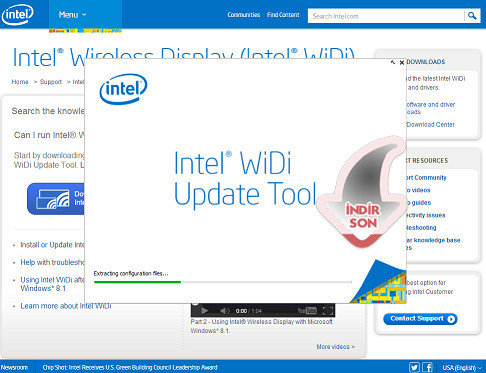486x373 pixels.
Task: Mute the video volume icon
Action: 225,311
